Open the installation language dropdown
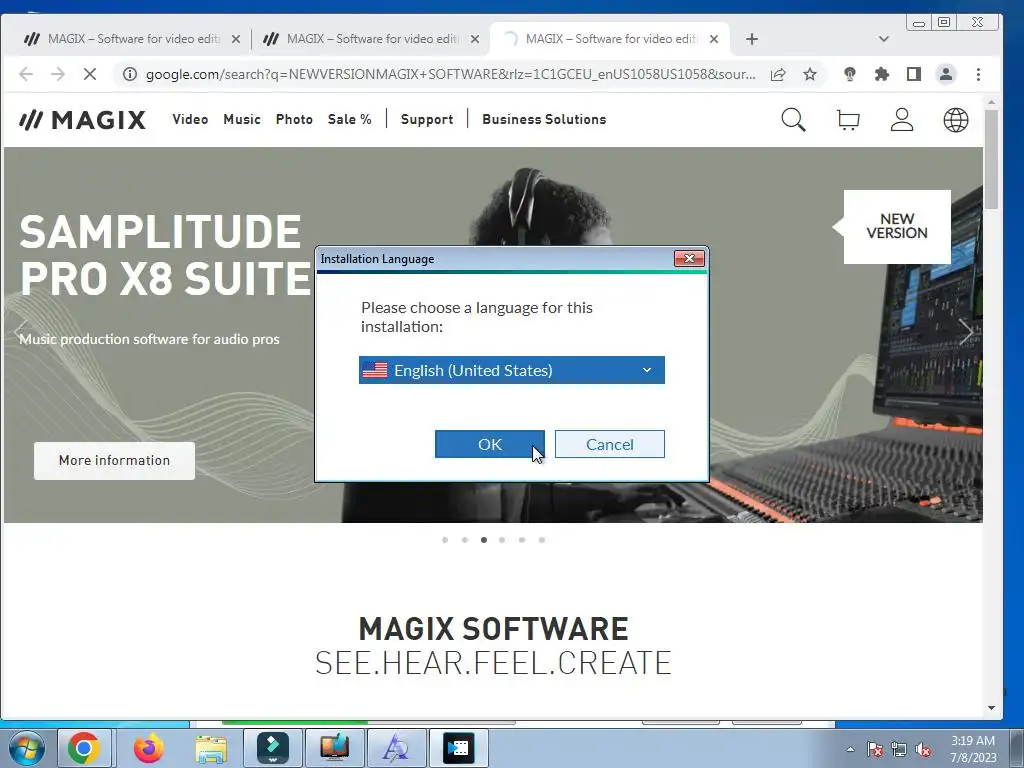1024x768 pixels. (511, 370)
